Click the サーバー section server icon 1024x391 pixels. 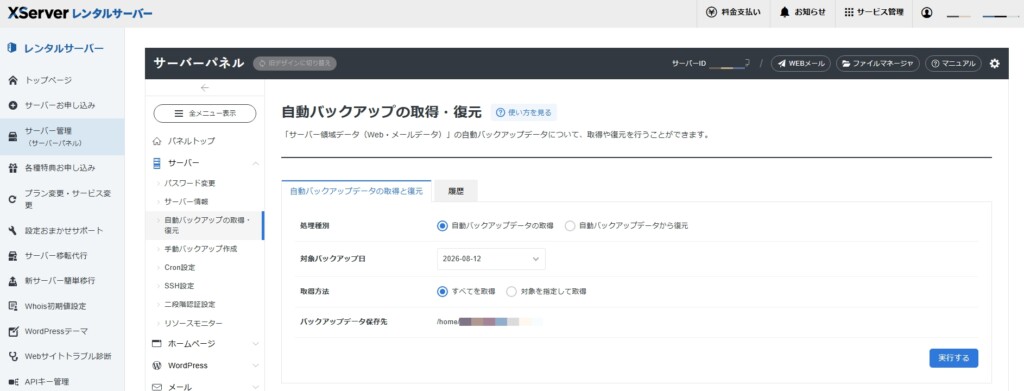(157, 163)
